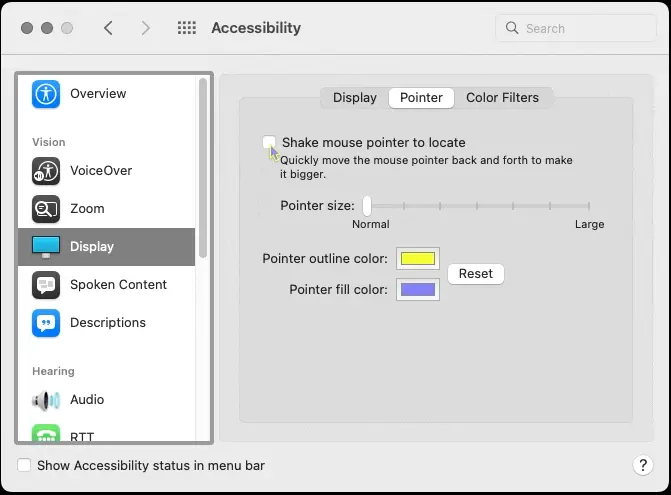The image size is (671, 495).
Task: Click the RTT phone icon
Action: pos(46,433)
